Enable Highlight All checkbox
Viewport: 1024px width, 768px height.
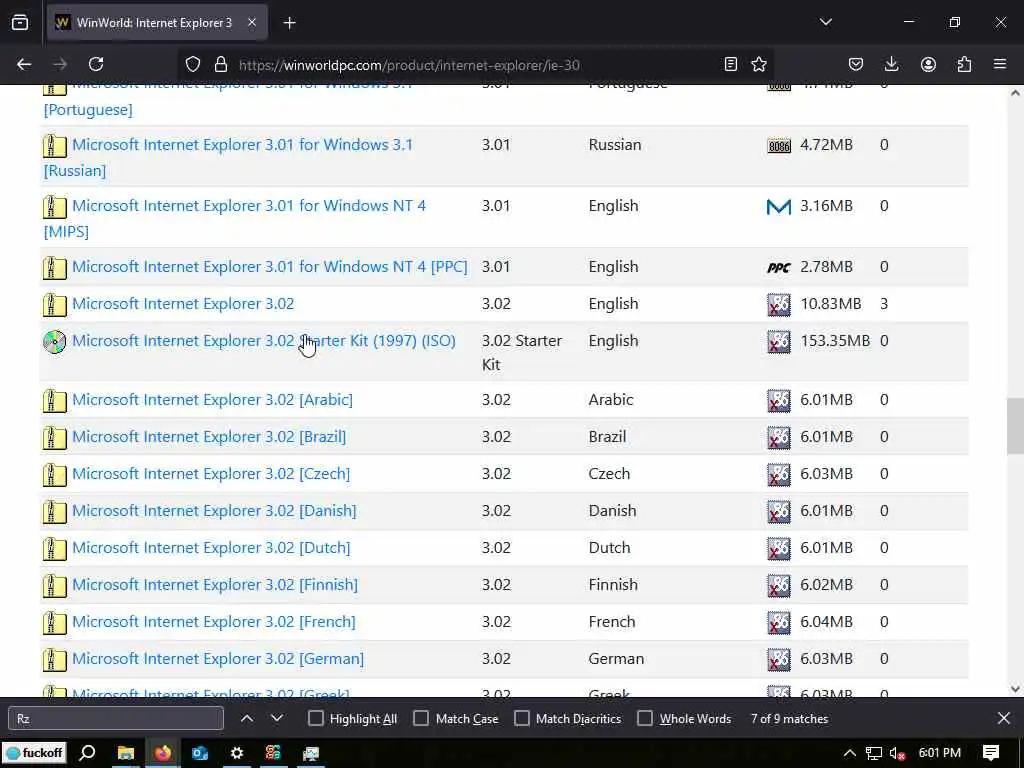click(x=315, y=718)
